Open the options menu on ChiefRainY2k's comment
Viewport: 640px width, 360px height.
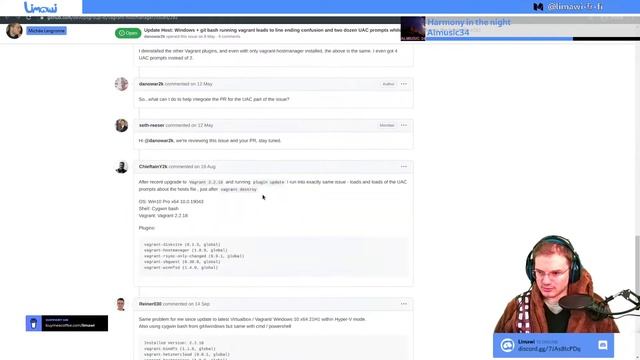tap(404, 167)
